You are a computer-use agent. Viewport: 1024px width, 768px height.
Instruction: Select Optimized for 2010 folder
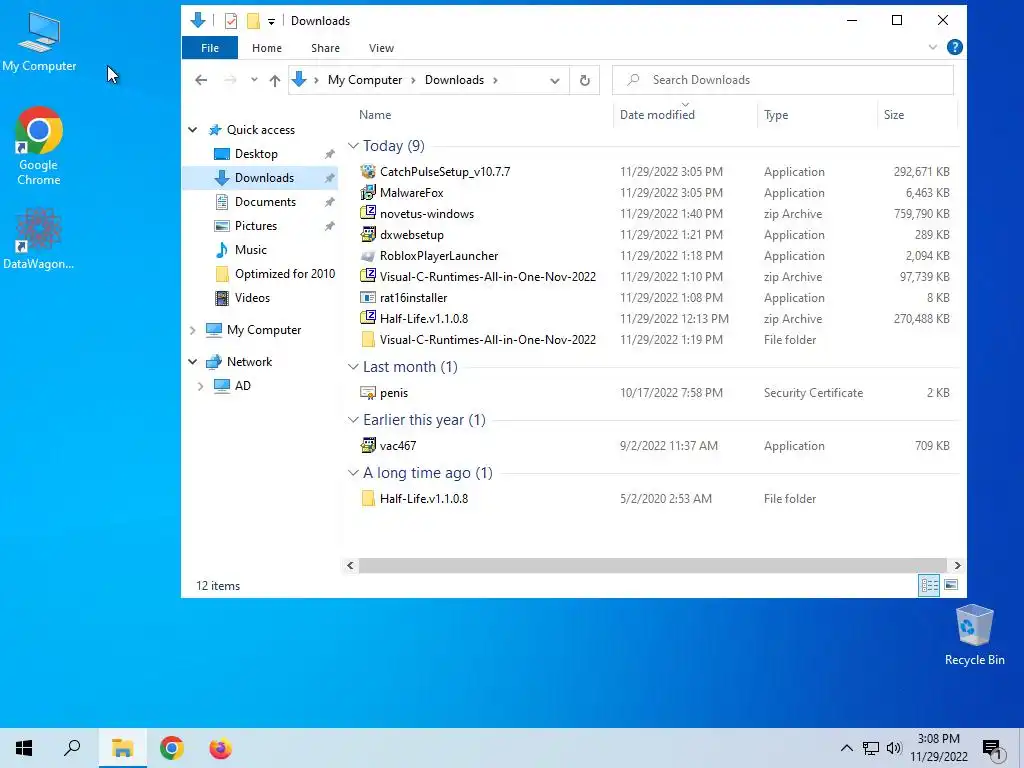[x=285, y=274]
